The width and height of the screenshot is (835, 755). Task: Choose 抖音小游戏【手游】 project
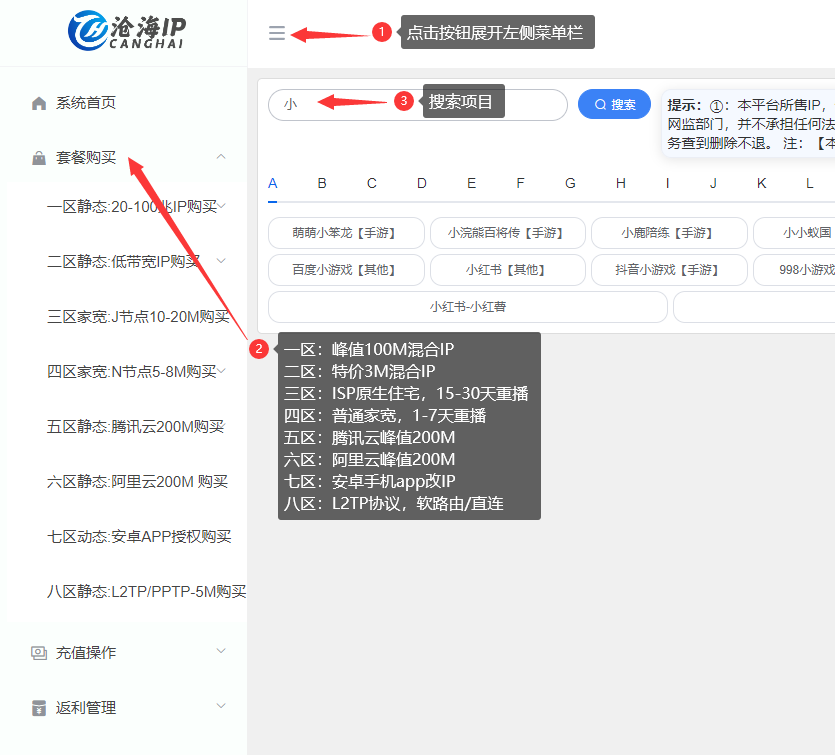(x=669, y=270)
